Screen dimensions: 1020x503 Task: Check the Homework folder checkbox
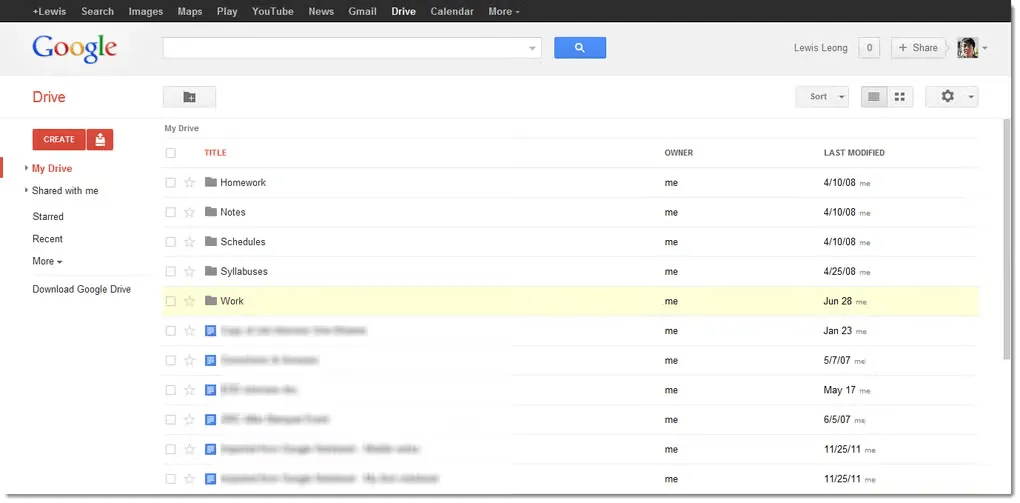click(x=170, y=183)
